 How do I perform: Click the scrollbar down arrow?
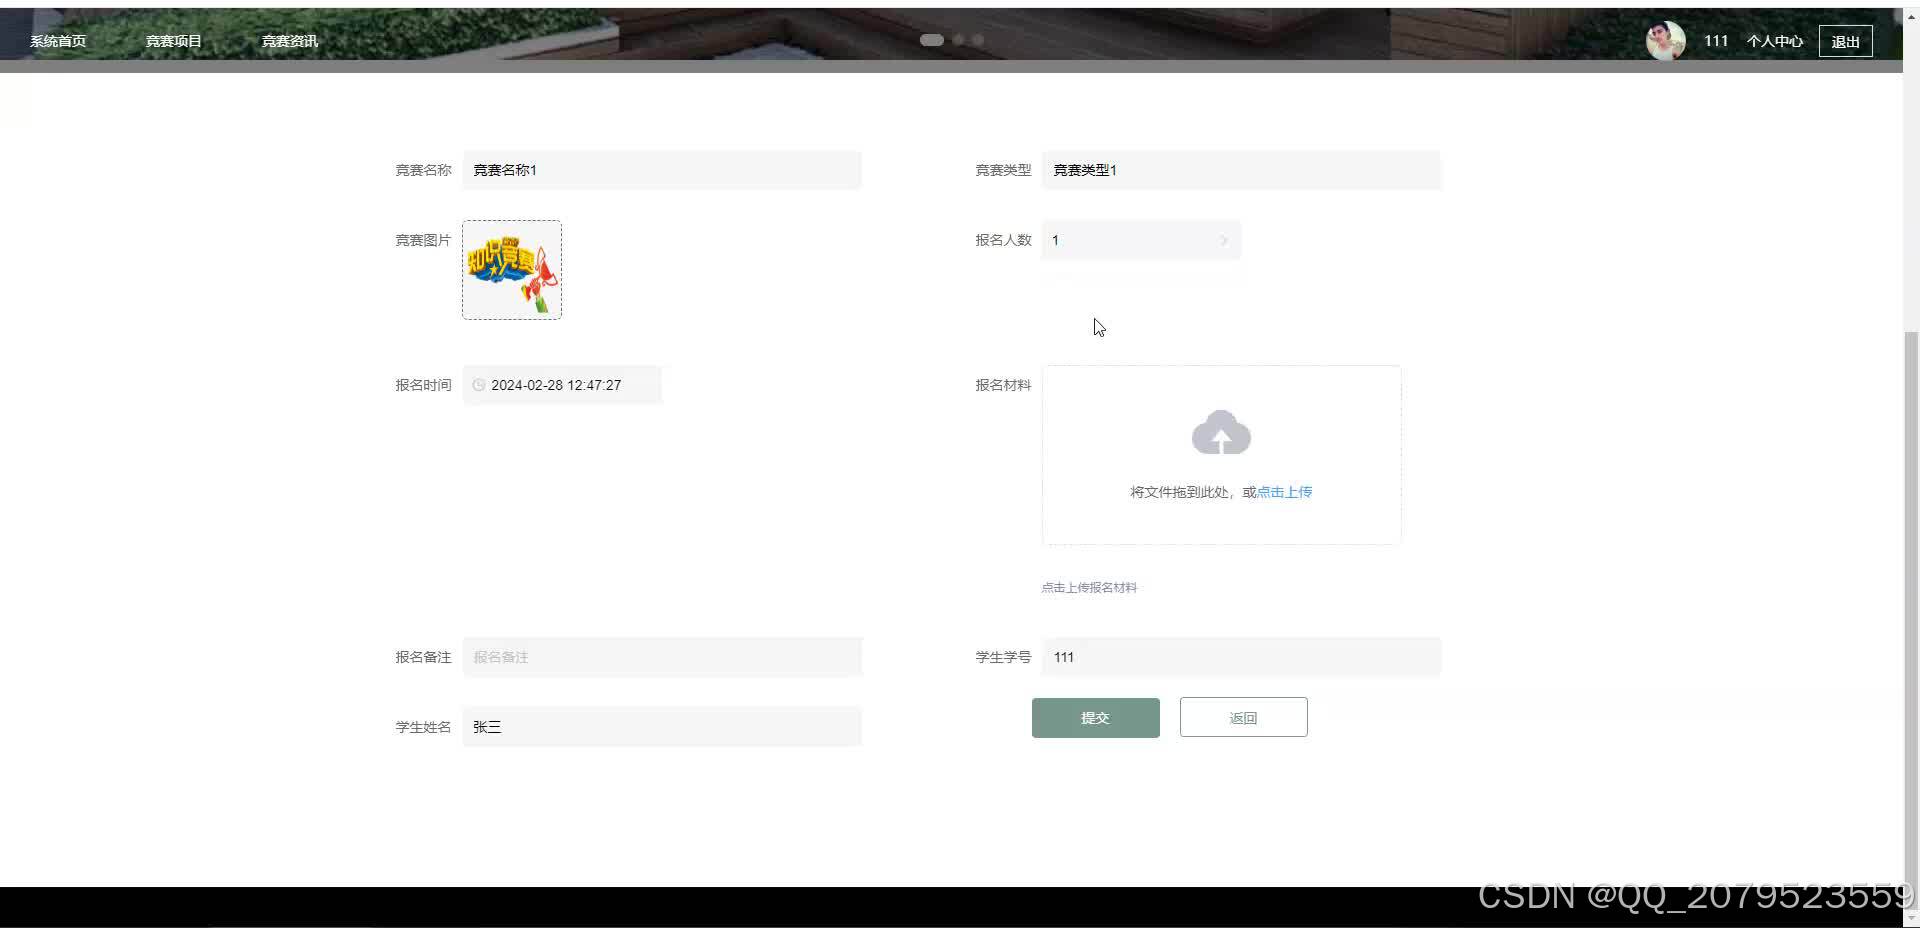click(x=1911, y=918)
